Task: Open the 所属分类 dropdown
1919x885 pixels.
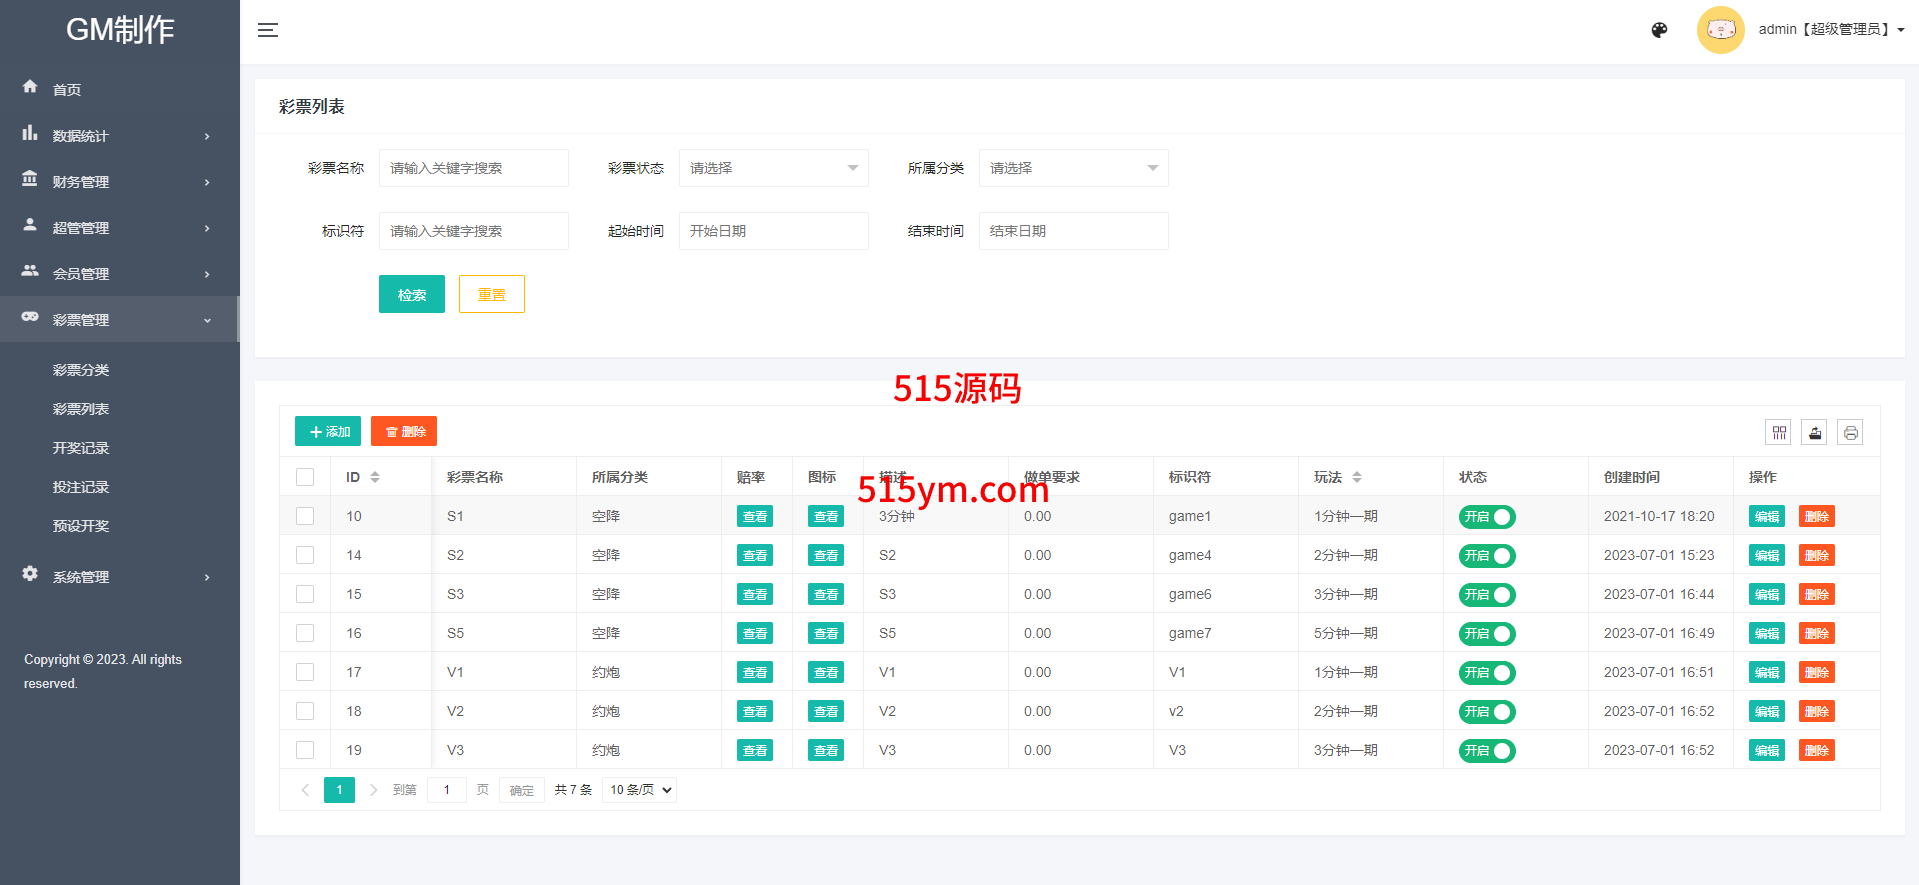Action: 1073,168
